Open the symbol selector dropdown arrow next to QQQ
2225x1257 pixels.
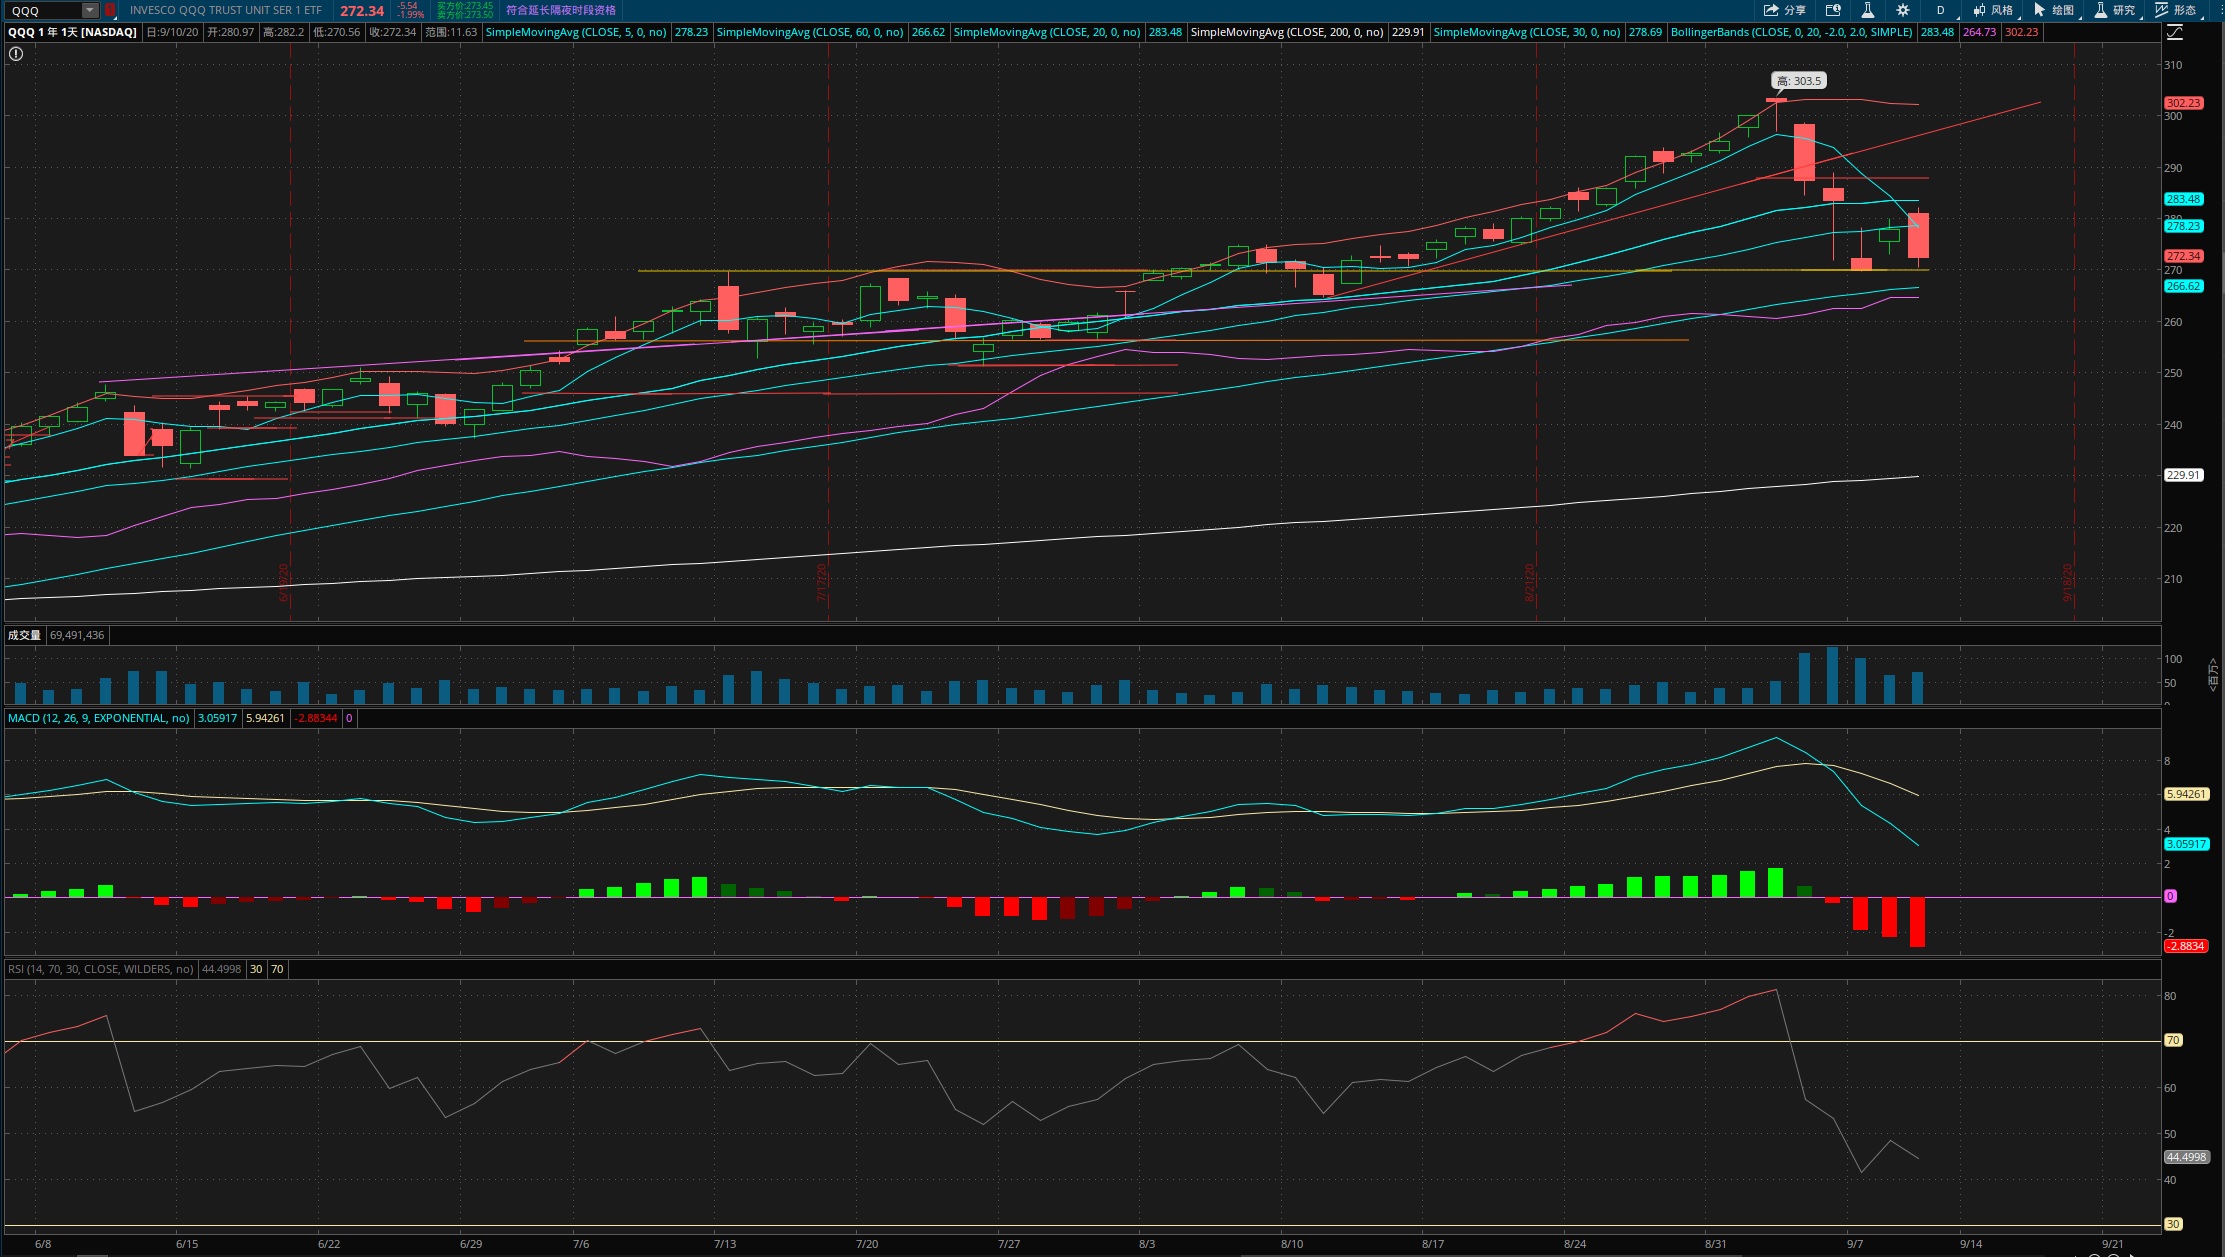click(90, 10)
